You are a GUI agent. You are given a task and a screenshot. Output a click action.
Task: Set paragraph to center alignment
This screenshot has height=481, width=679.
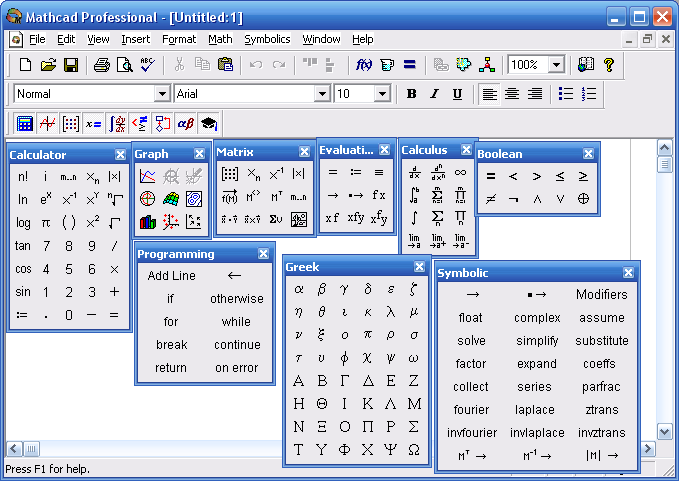[x=512, y=94]
